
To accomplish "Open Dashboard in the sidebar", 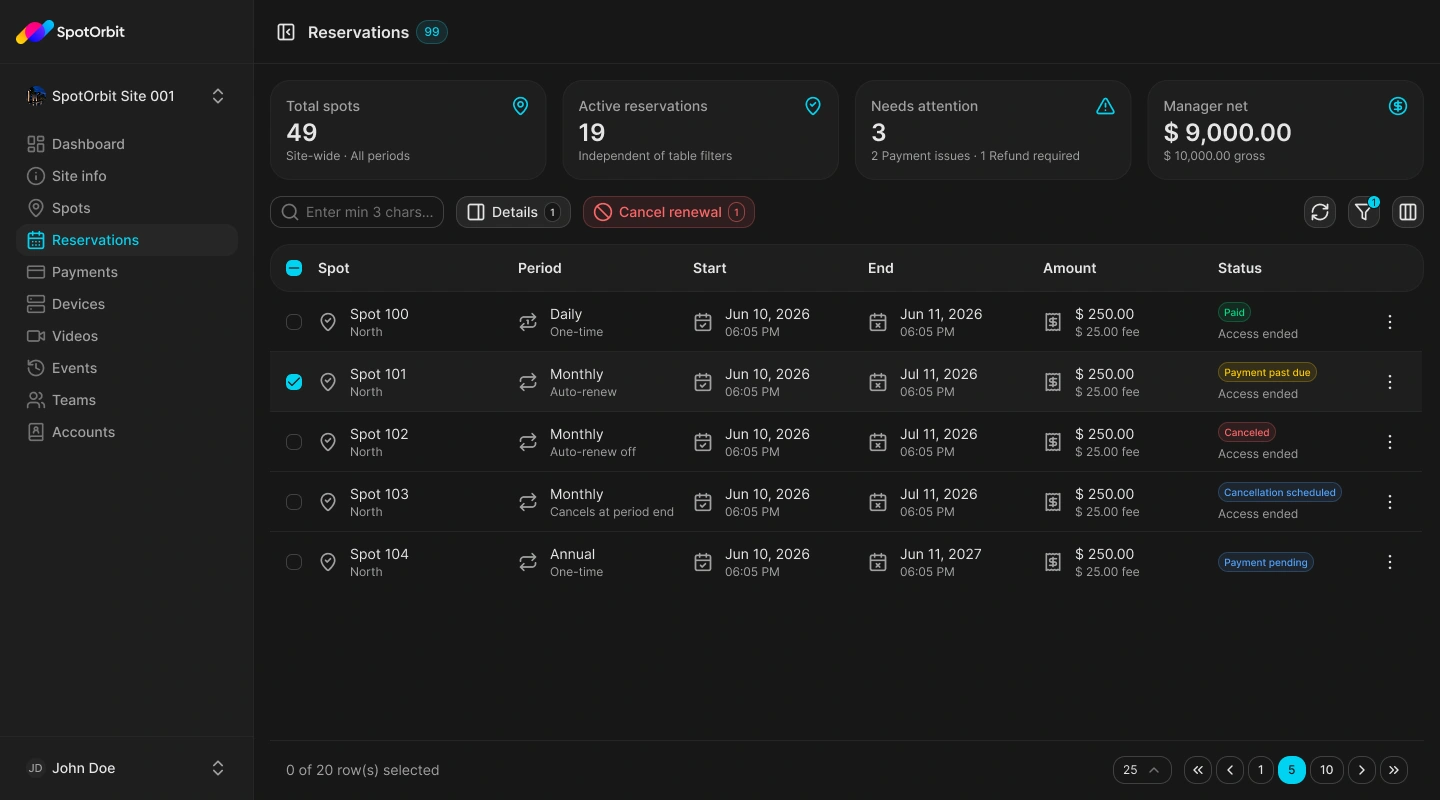I will pyautogui.click(x=127, y=144).
